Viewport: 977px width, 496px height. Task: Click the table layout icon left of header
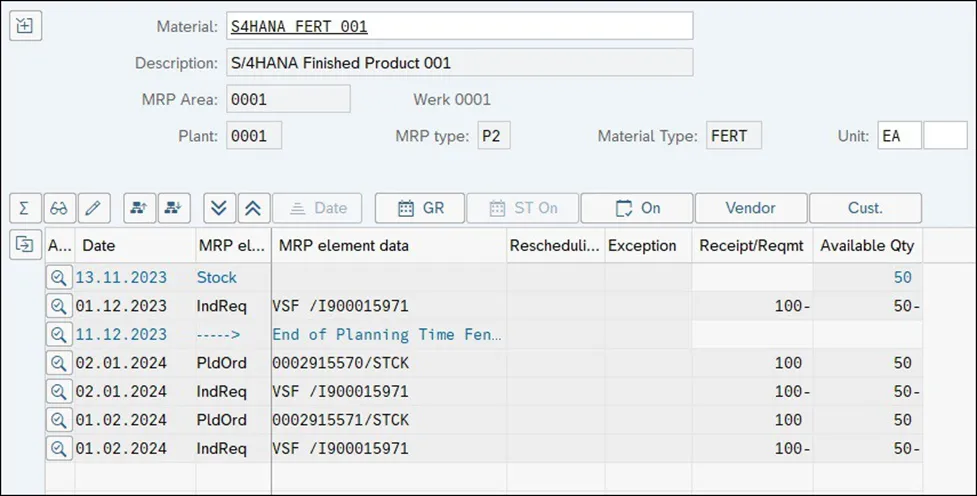point(24,245)
